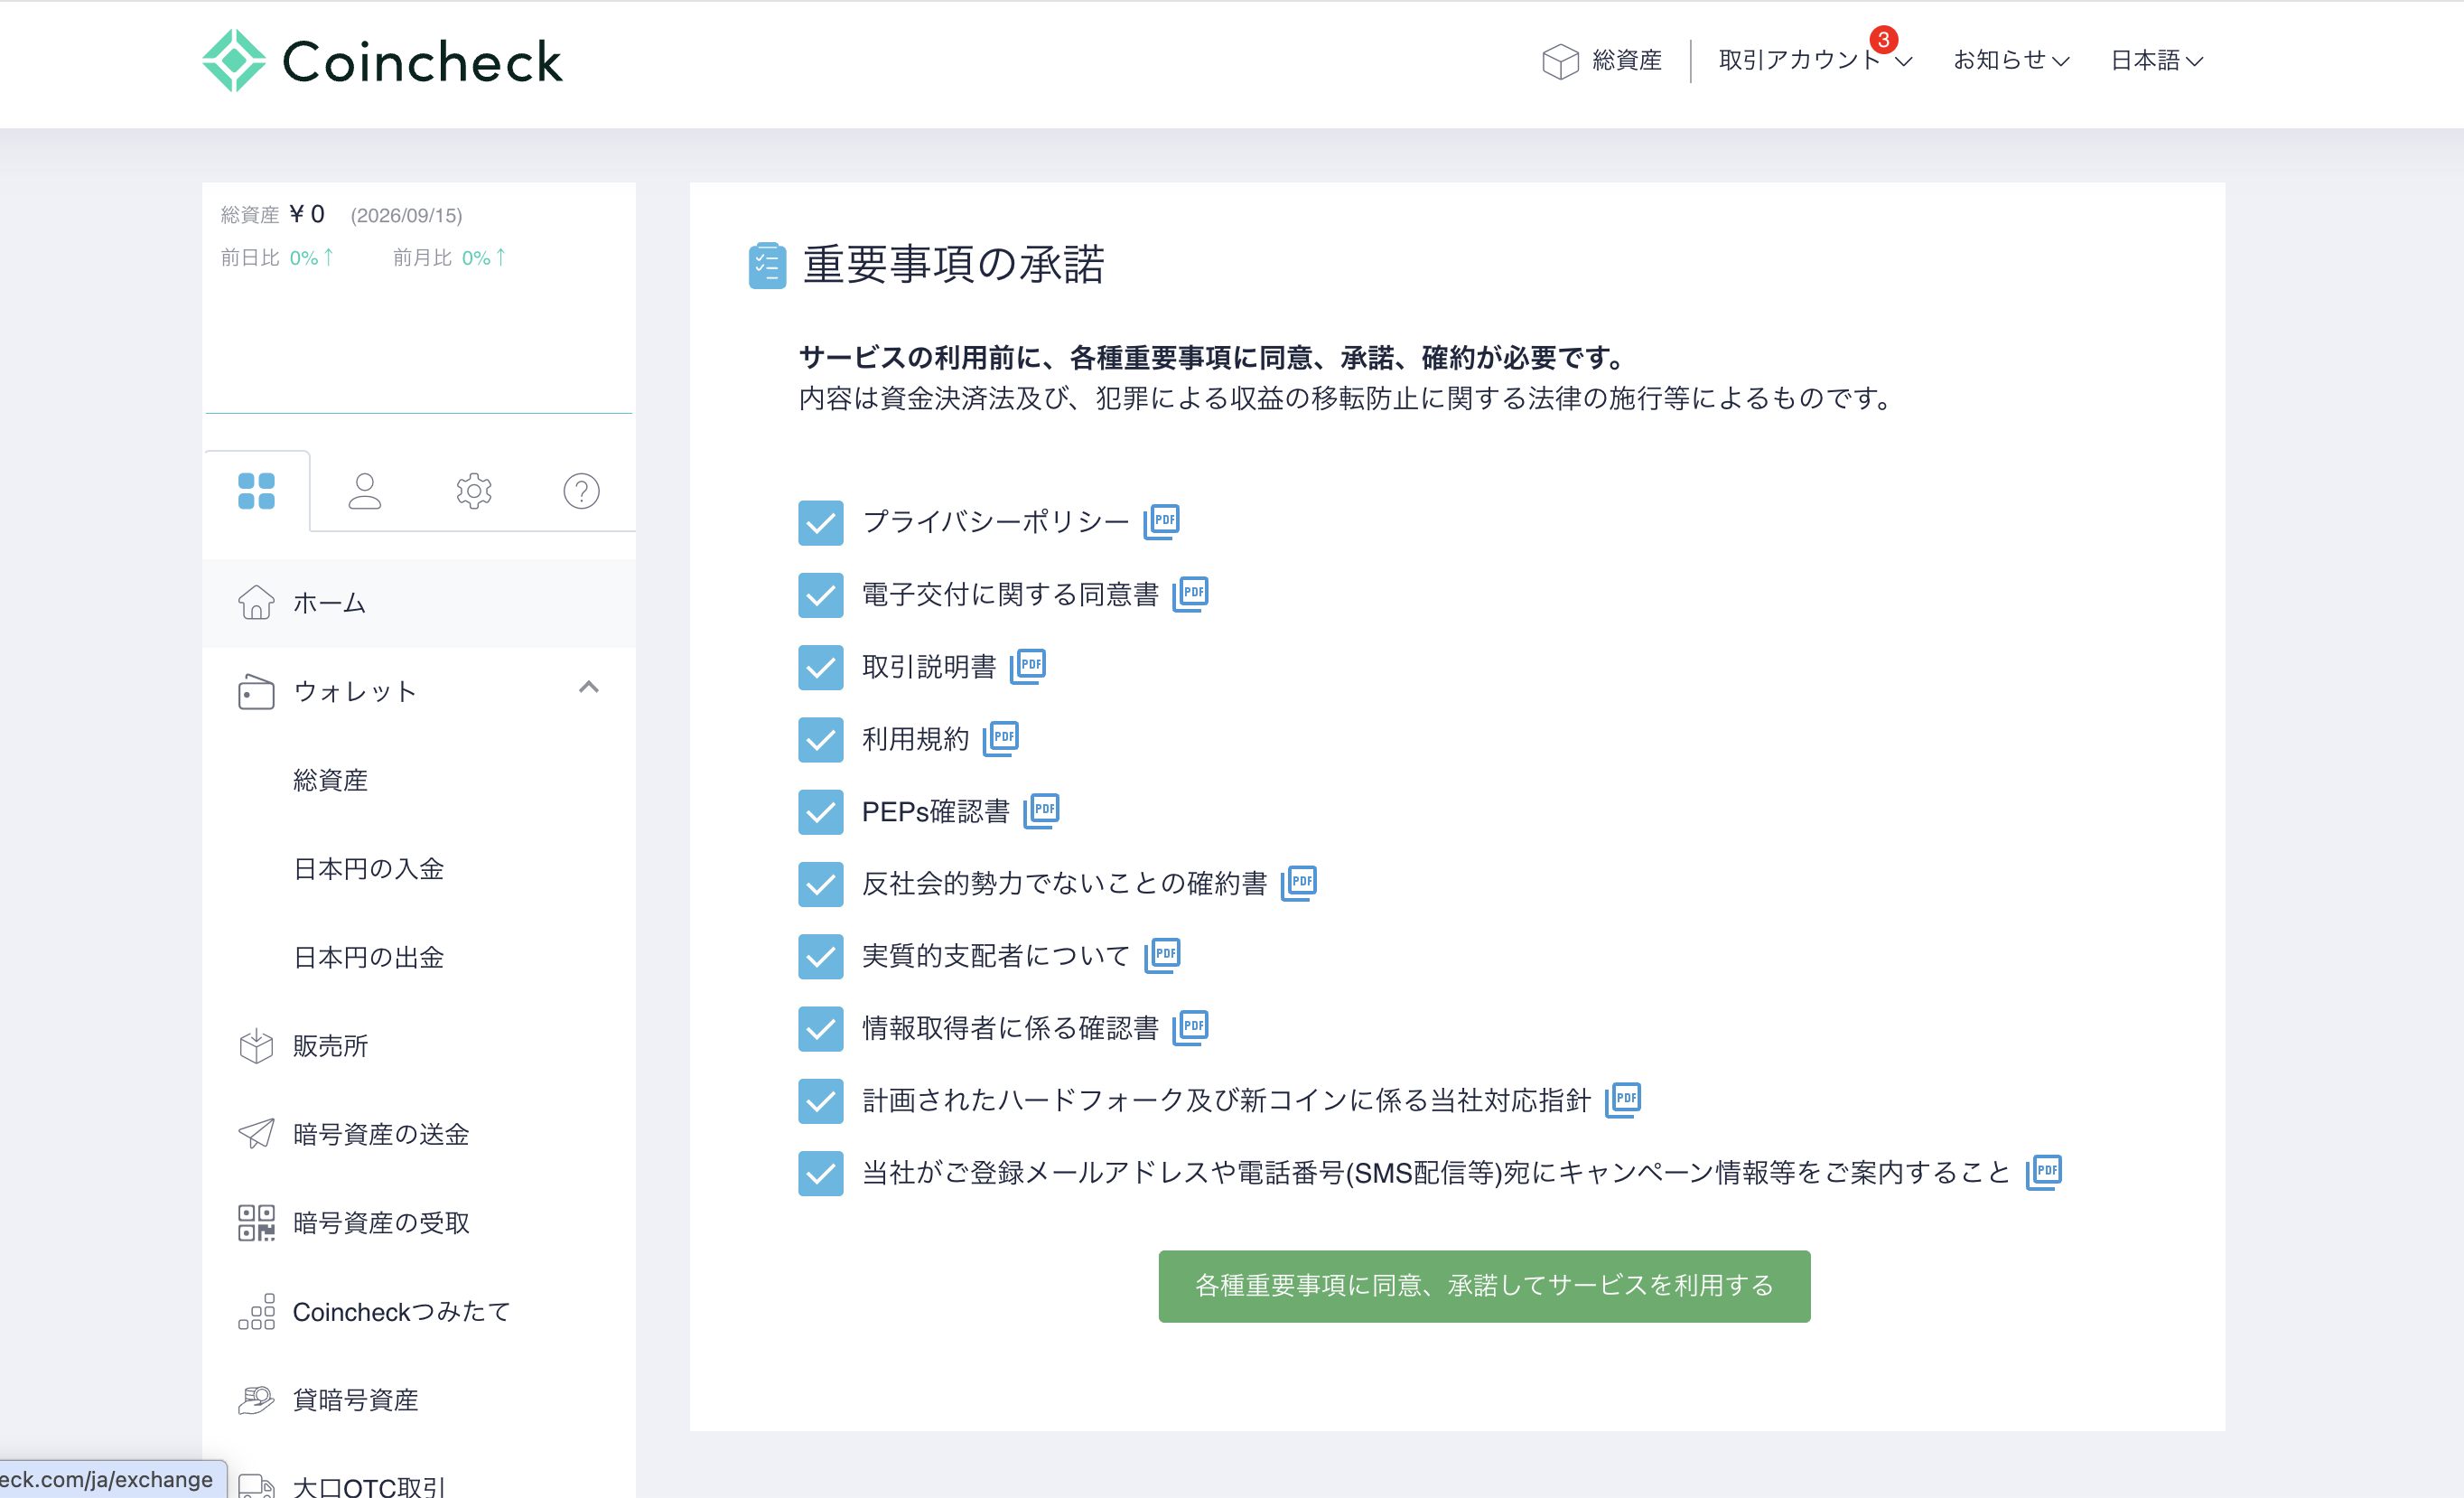Open PDF icon for 電子交付に関する同意書
The width and height of the screenshot is (2464, 1498).
click(x=1190, y=594)
